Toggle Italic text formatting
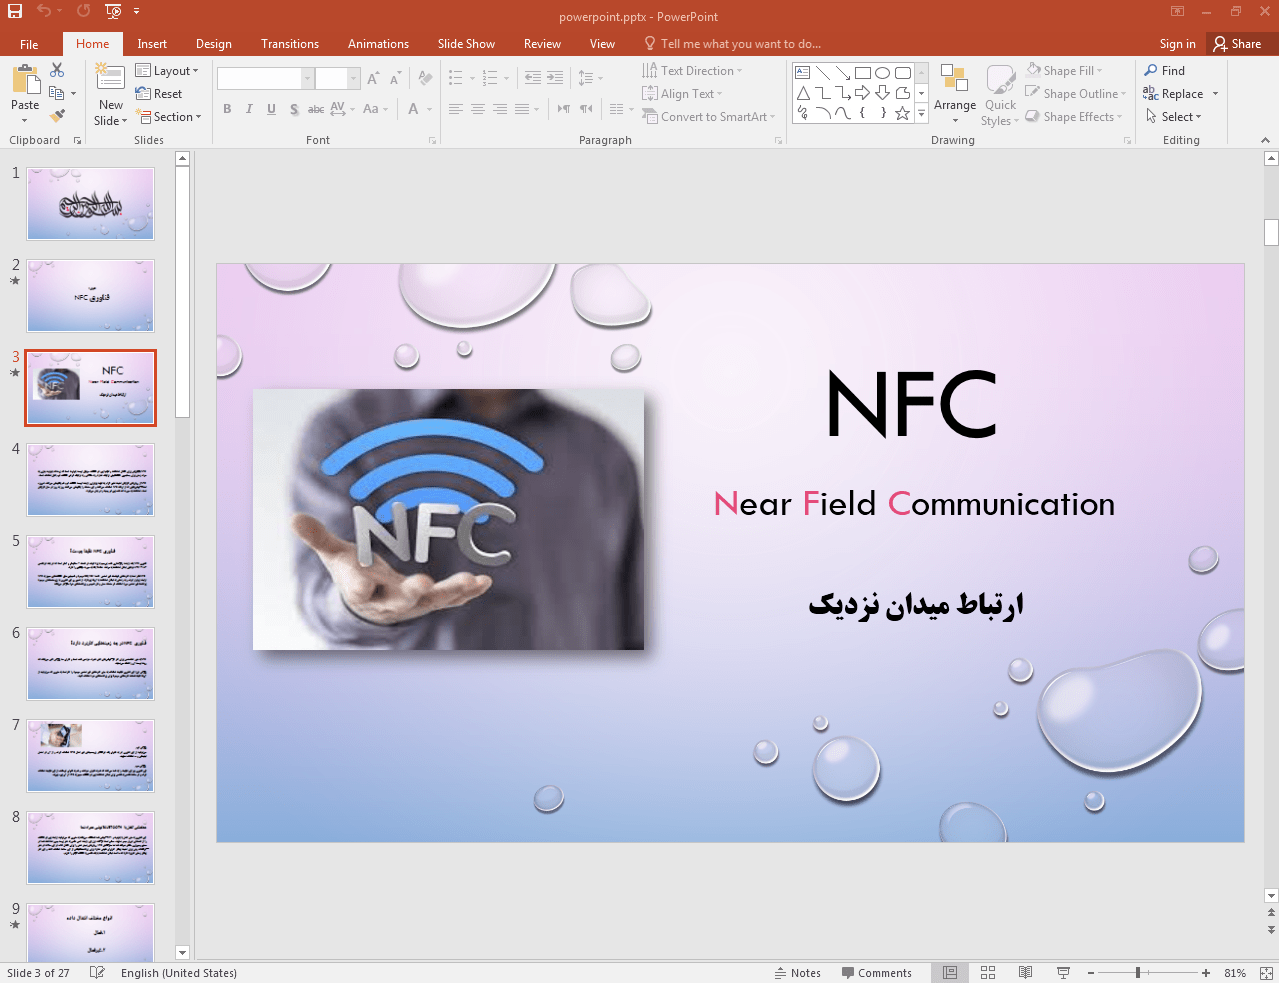The width and height of the screenshot is (1279, 983). pyautogui.click(x=249, y=109)
